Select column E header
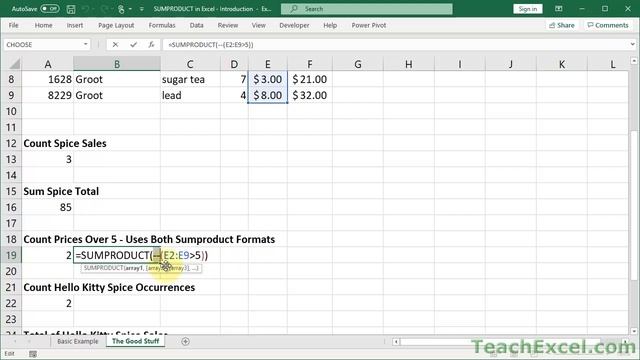The image size is (640, 360). [x=267, y=64]
